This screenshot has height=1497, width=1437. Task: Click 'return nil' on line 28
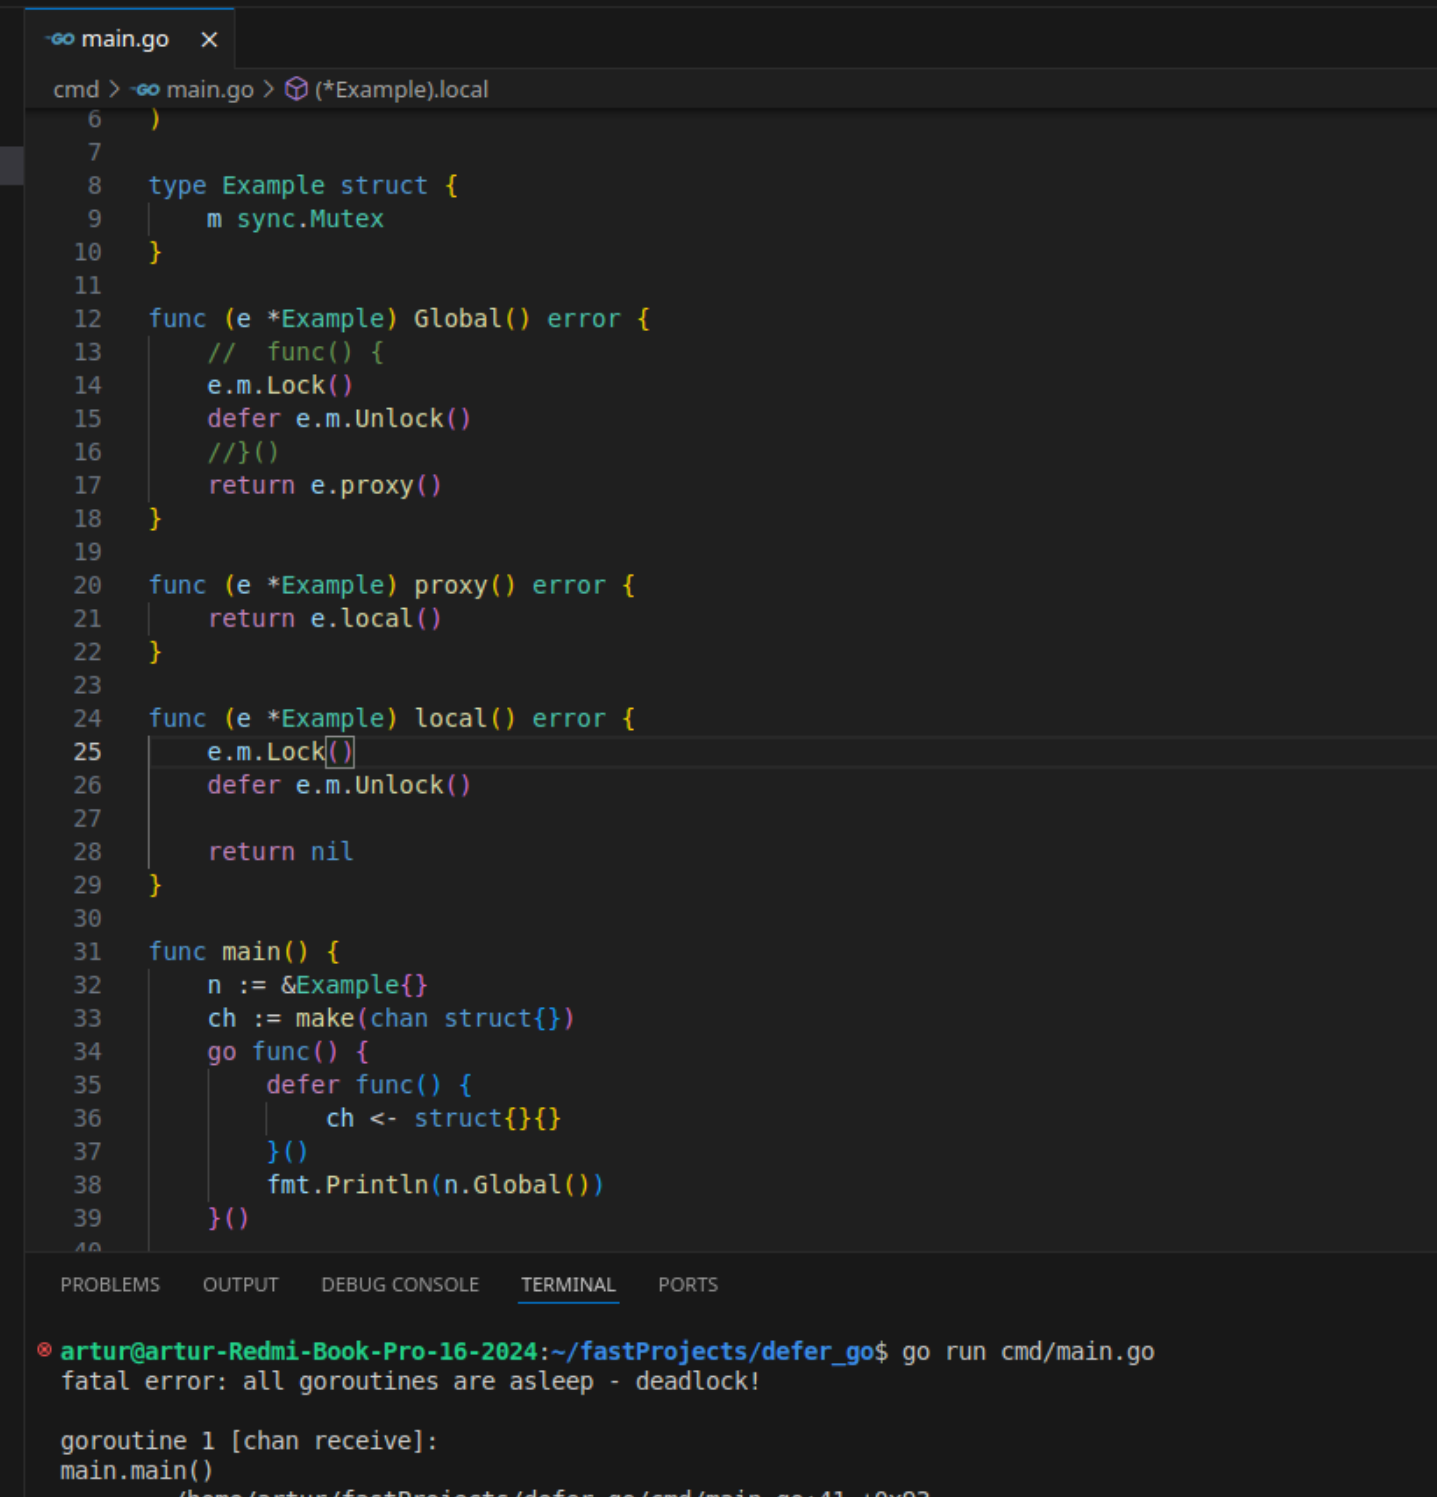tap(280, 851)
